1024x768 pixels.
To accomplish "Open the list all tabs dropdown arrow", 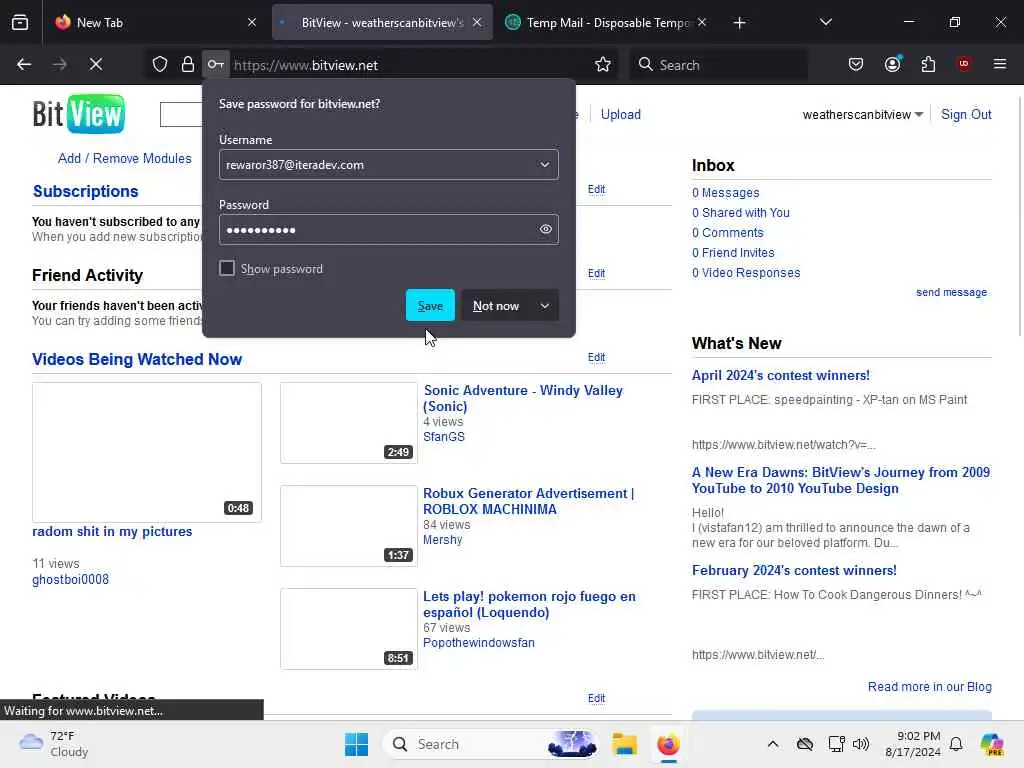I will coord(825,22).
